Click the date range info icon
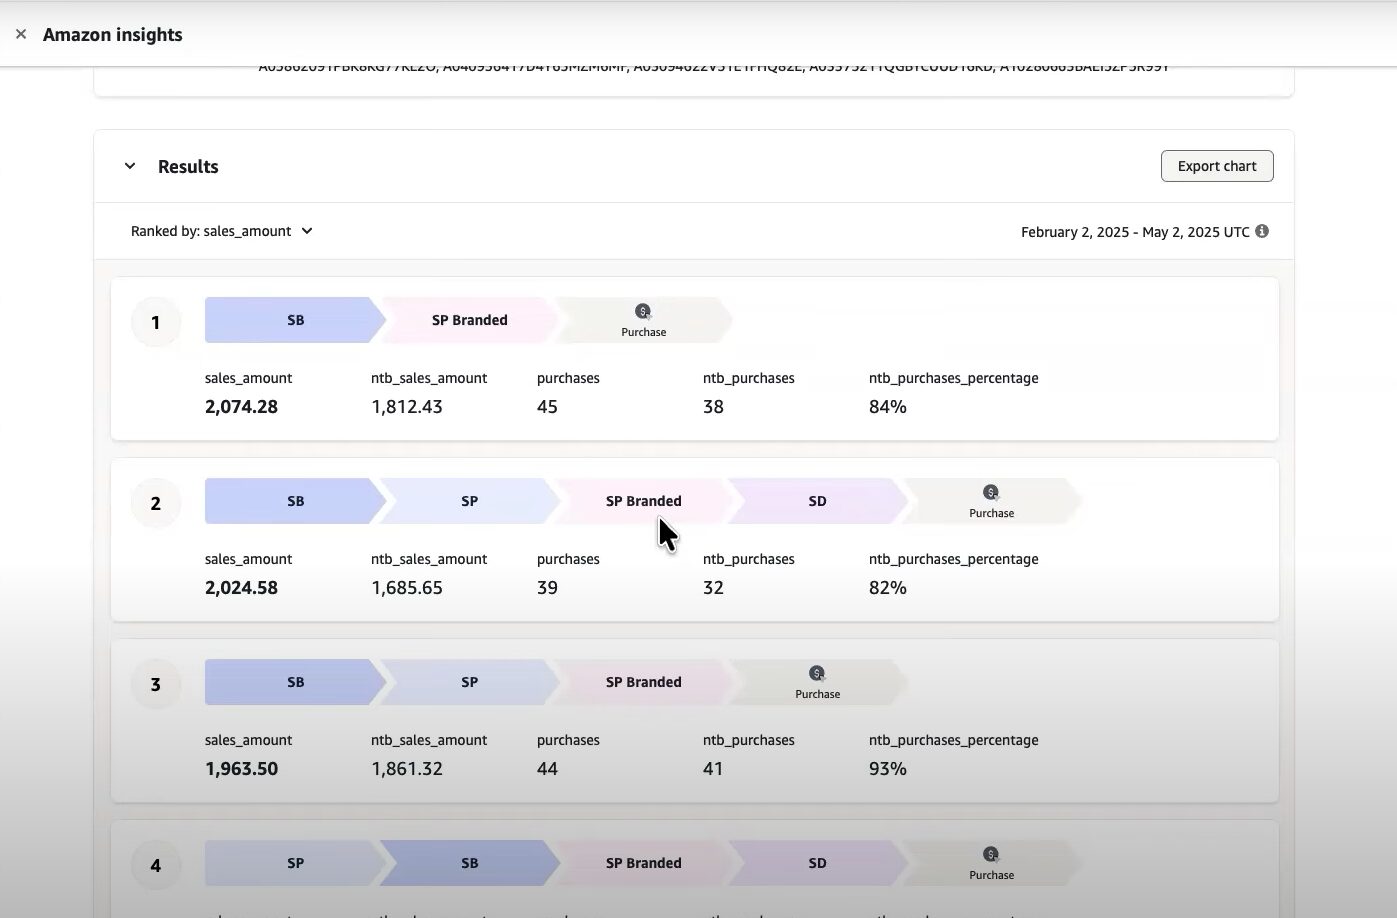The height and width of the screenshot is (918, 1397). point(1262,231)
